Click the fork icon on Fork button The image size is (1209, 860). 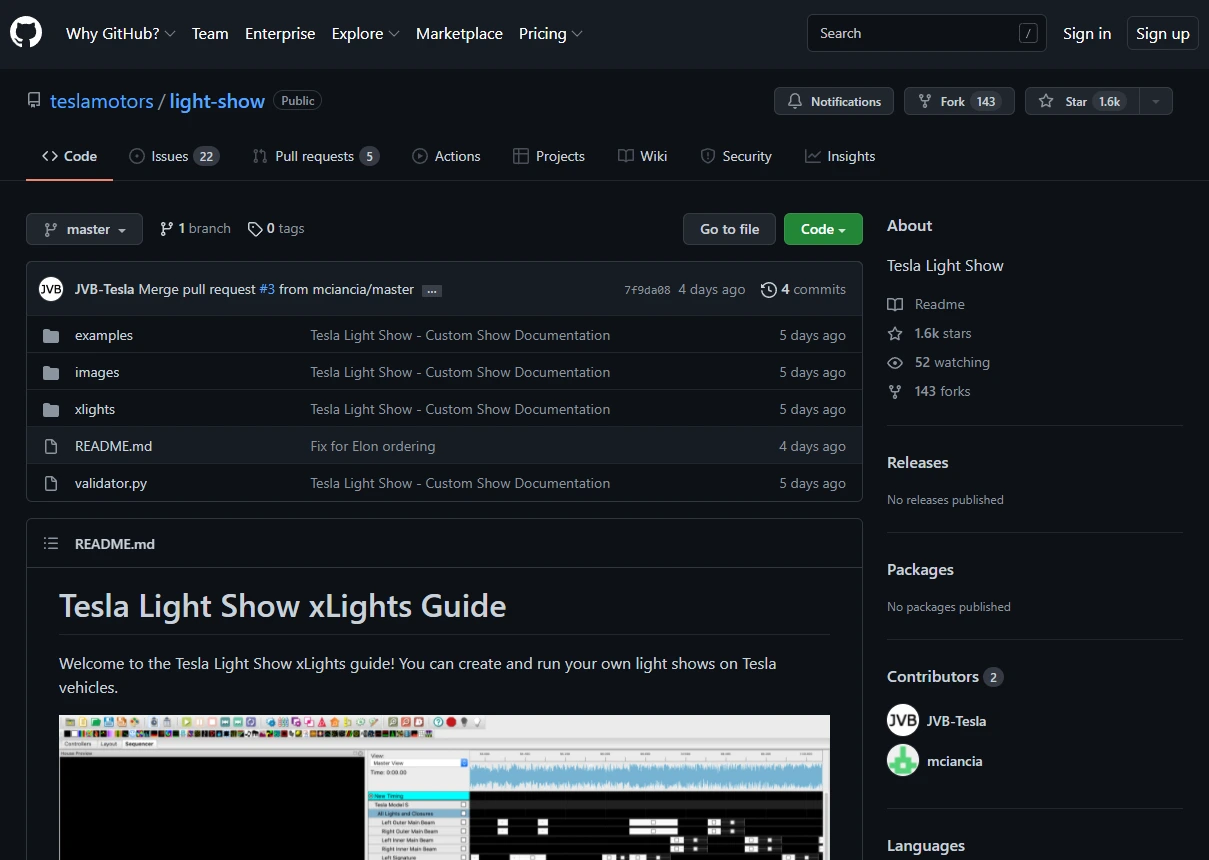point(925,101)
